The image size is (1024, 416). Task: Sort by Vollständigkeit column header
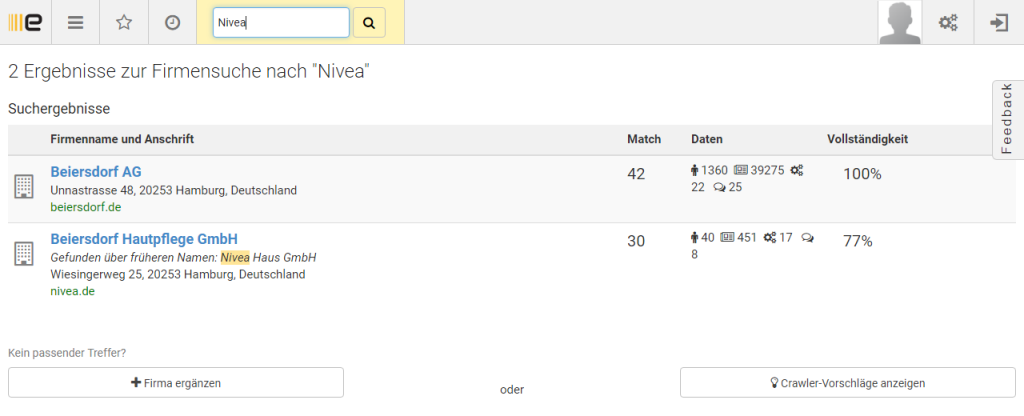click(867, 139)
